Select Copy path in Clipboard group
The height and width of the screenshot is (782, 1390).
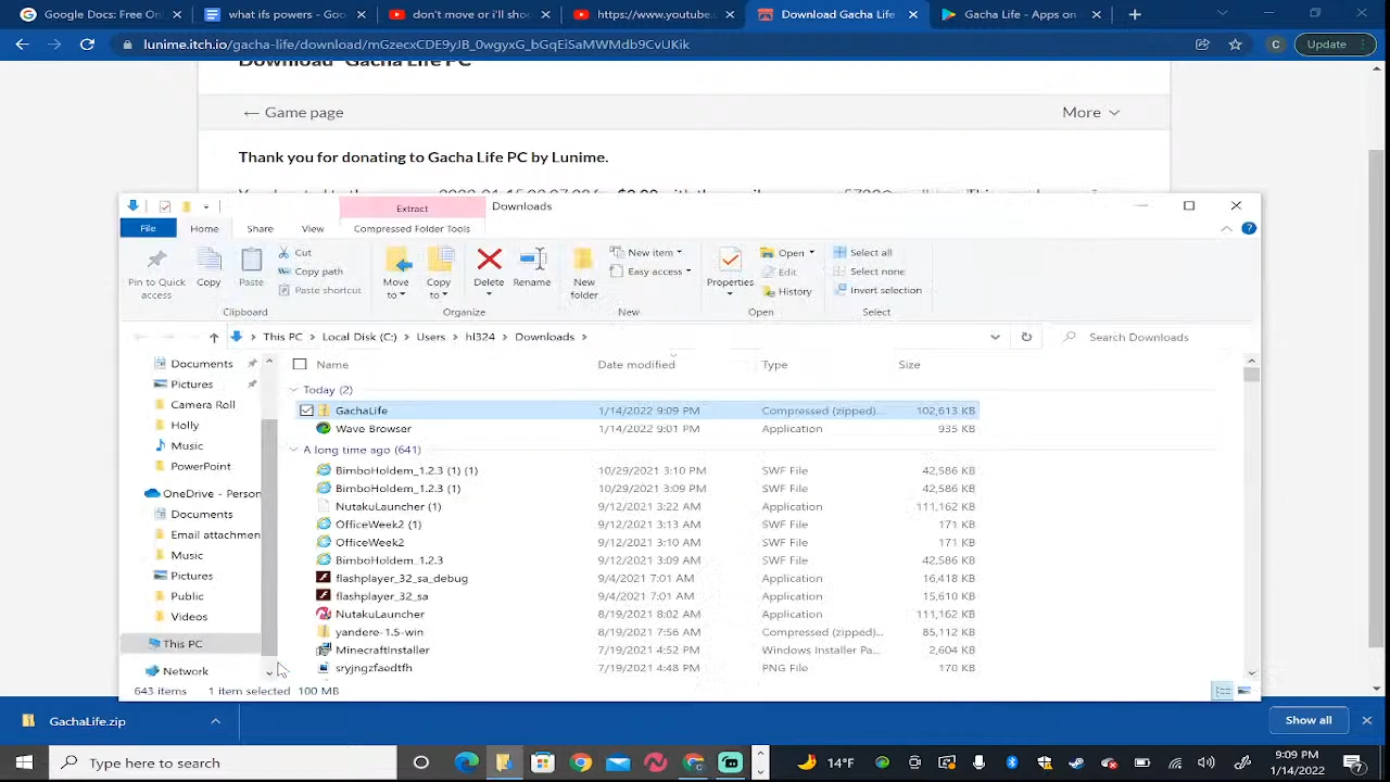pyautogui.click(x=310, y=271)
